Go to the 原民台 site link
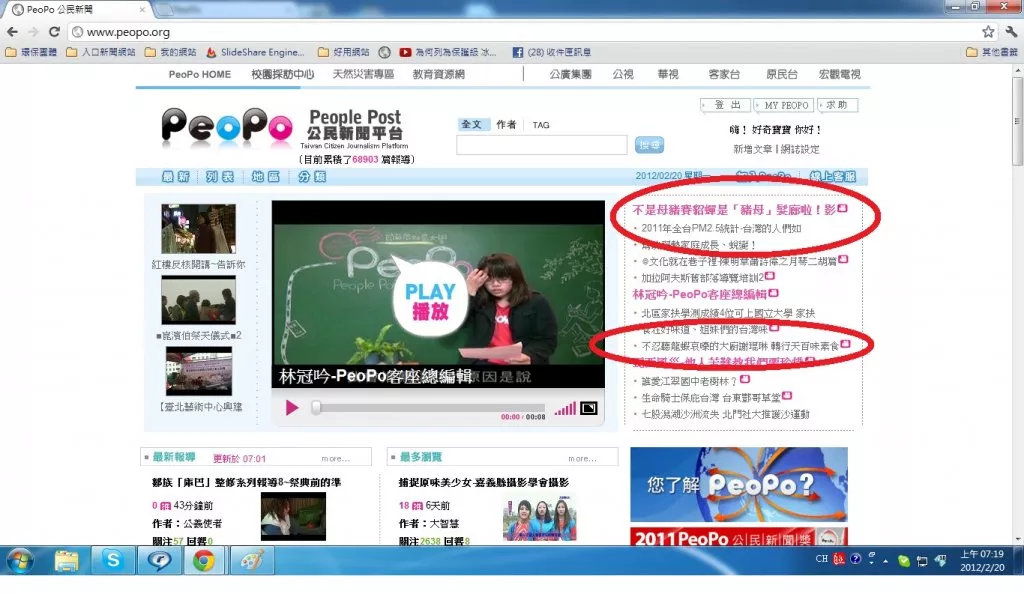 782,74
